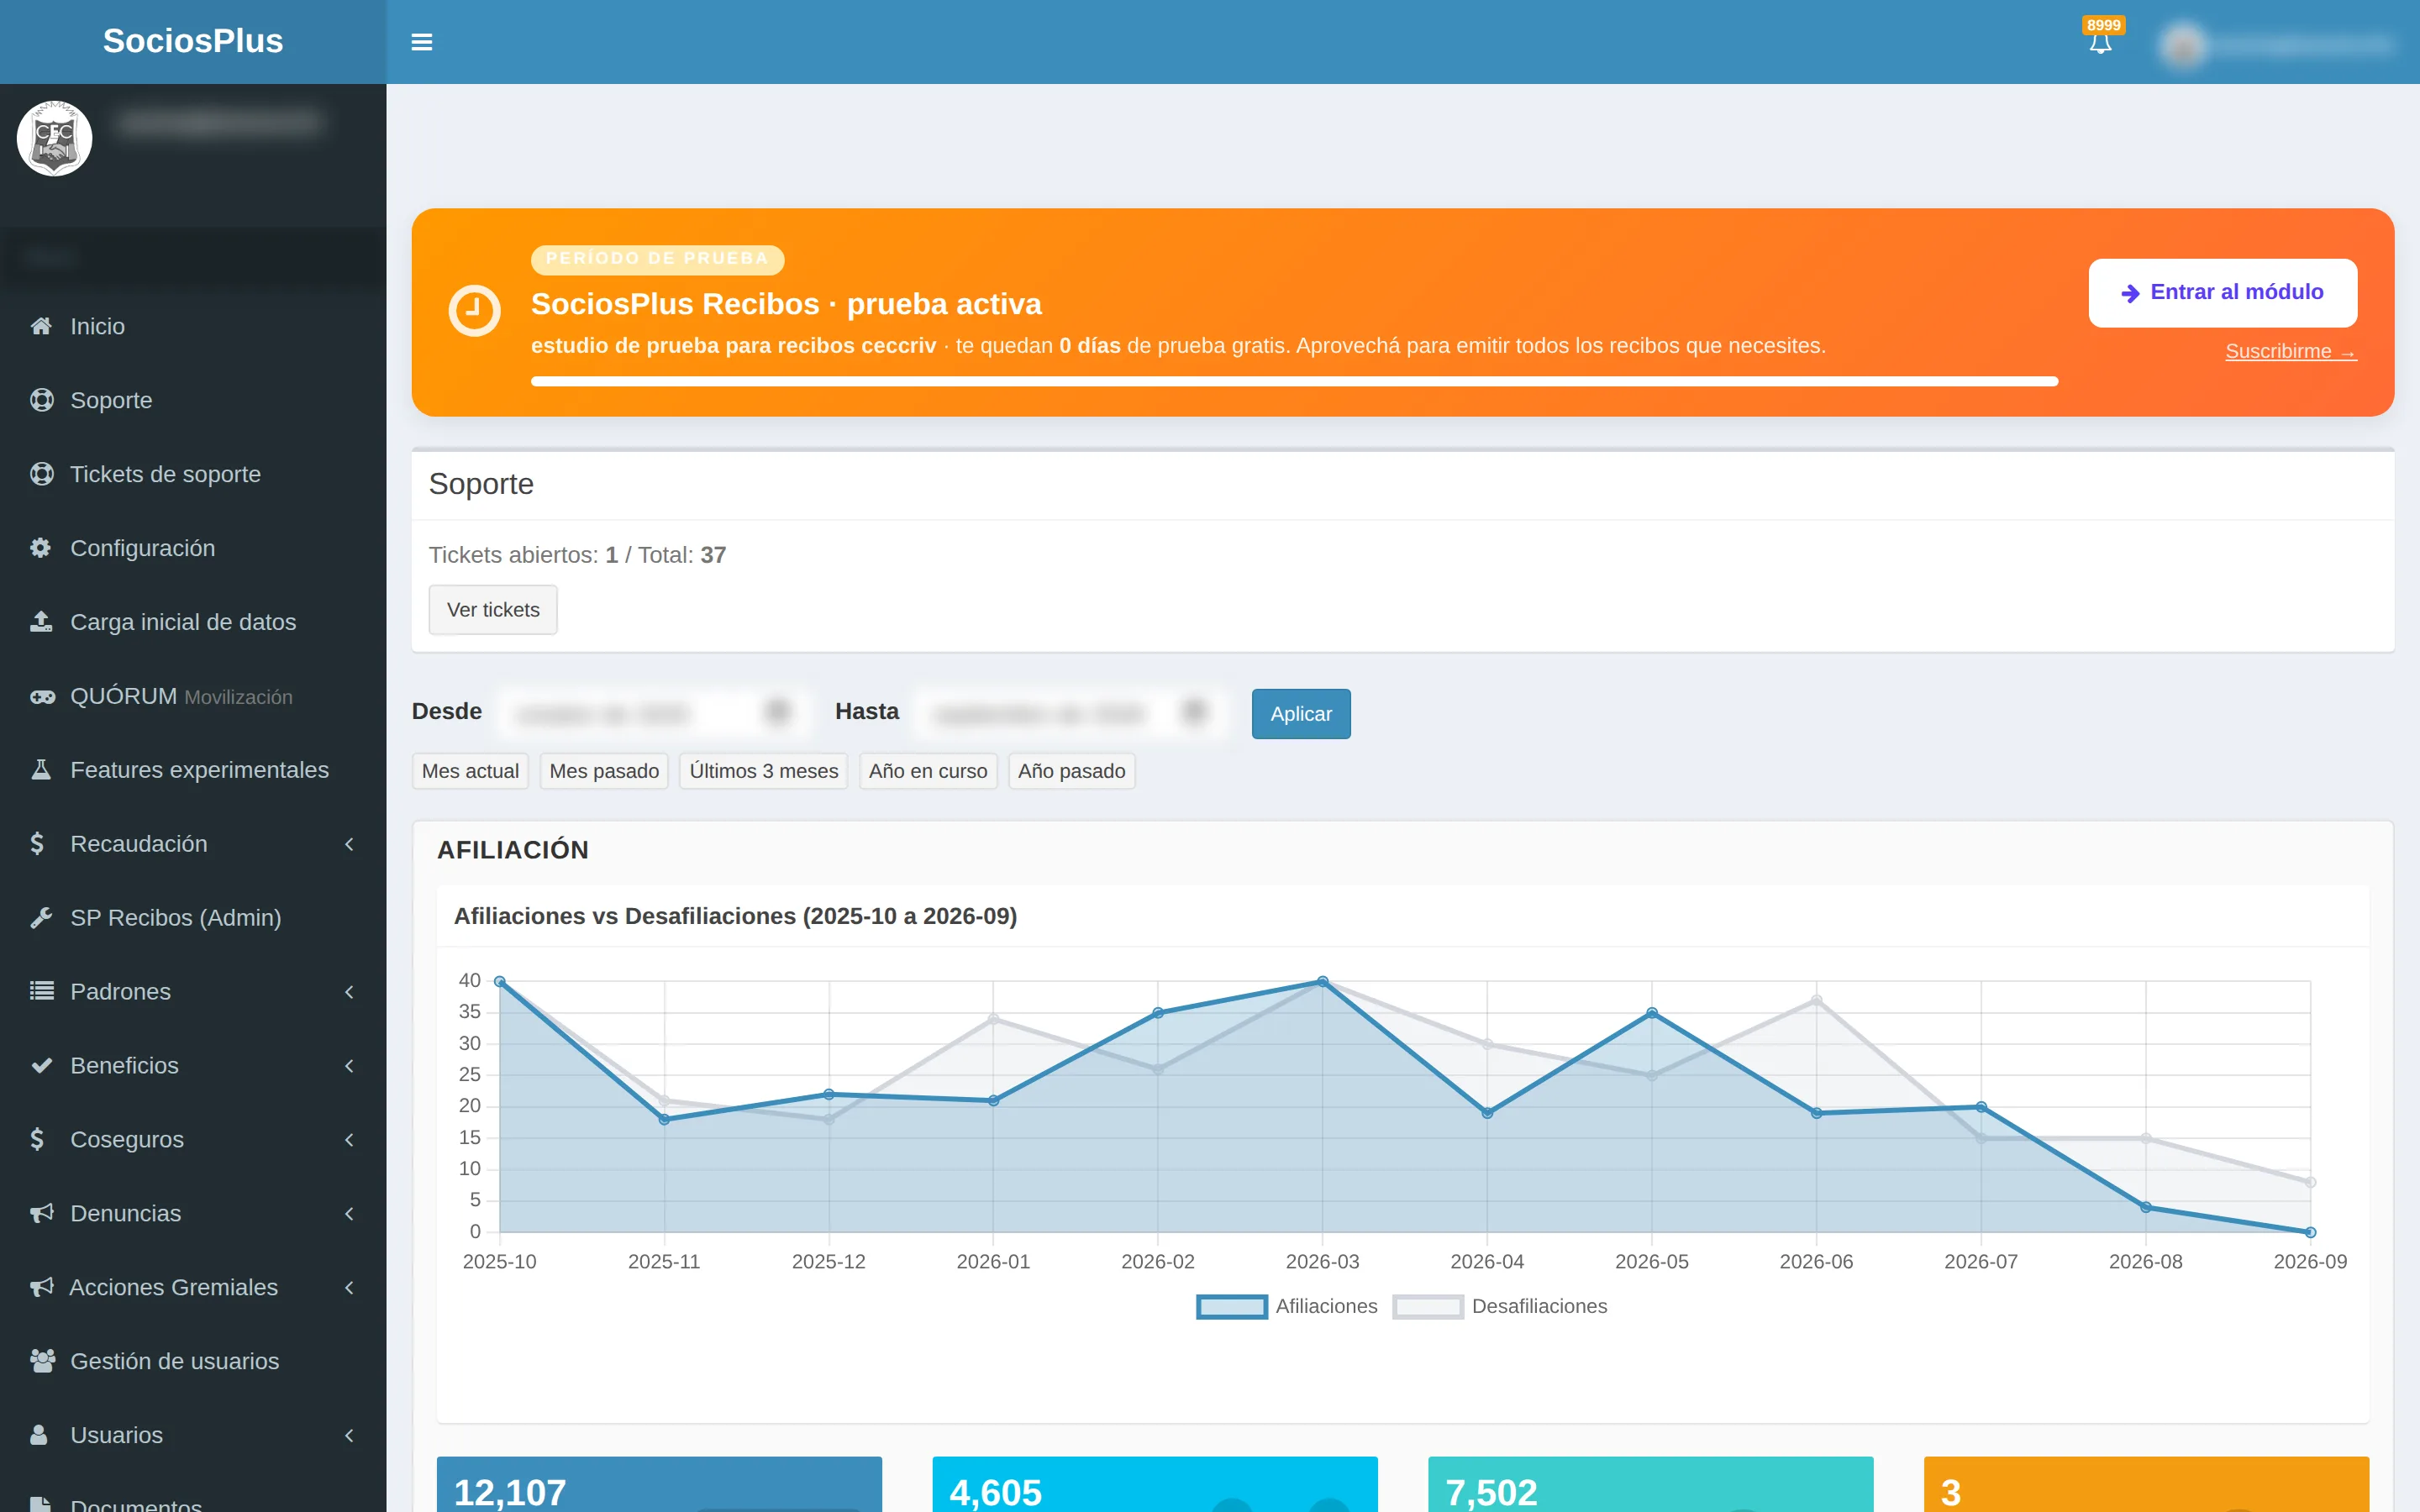Click the group icon beside Gestión de usuarios

[42, 1361]
